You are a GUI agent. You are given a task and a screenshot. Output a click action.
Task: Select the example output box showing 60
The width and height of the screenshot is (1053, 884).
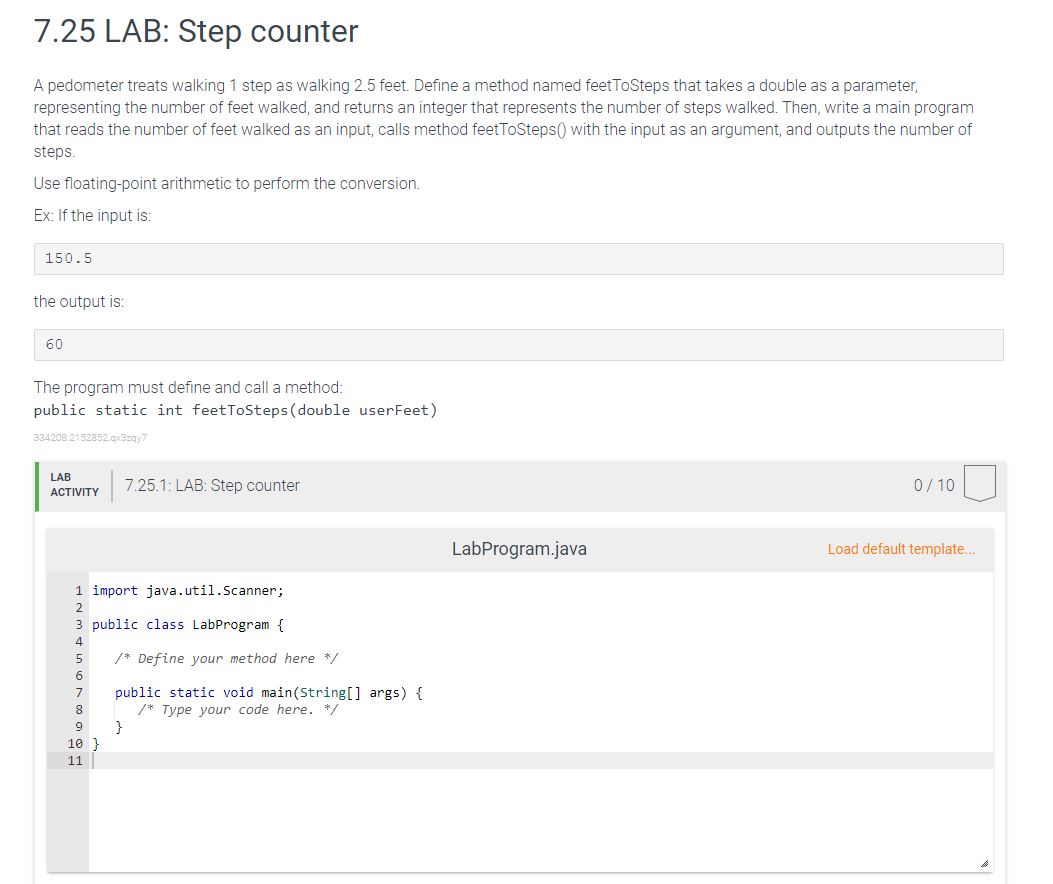518,344
